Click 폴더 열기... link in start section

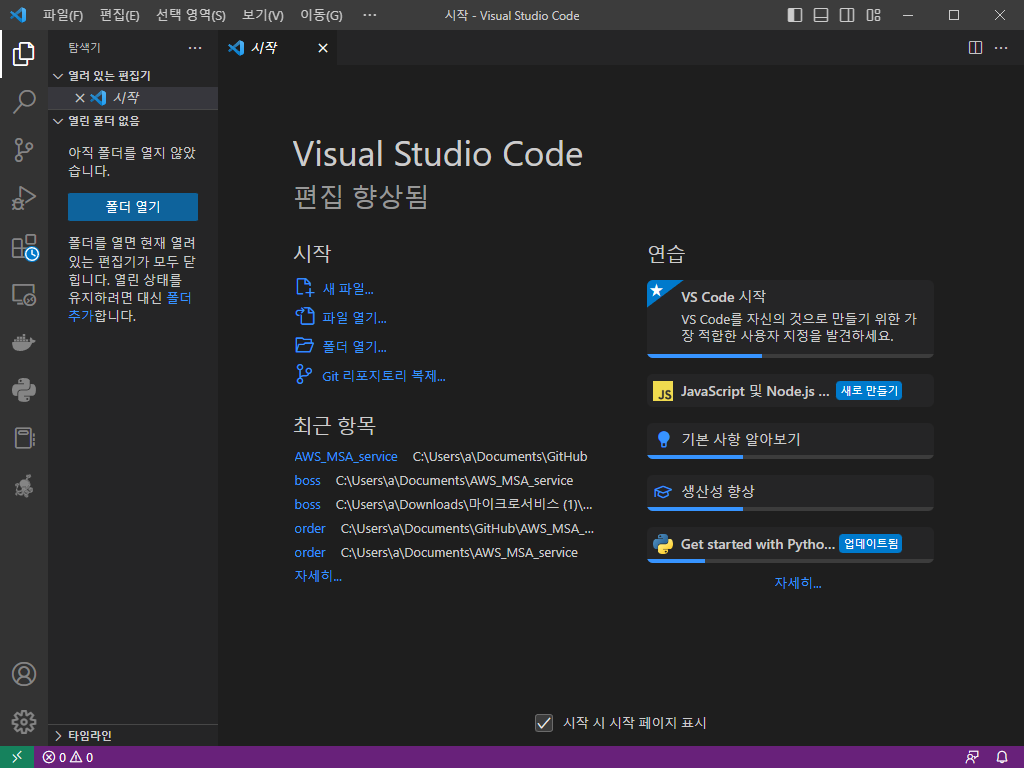tap(355, 346)
